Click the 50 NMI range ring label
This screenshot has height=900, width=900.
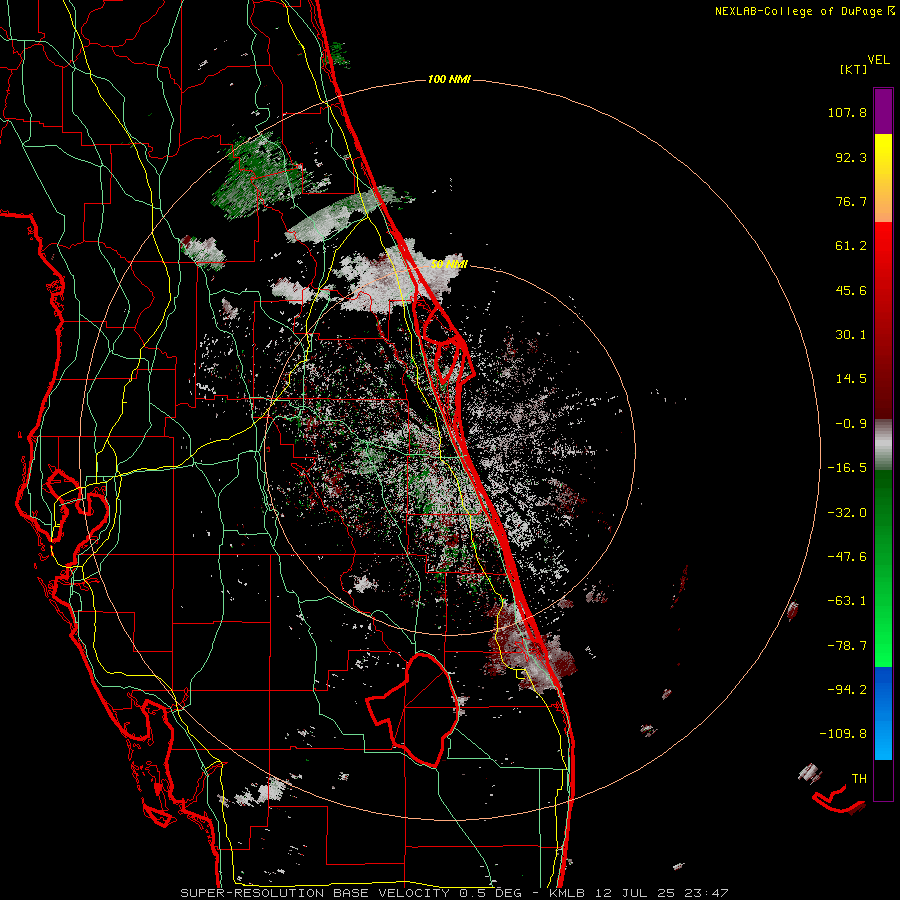[x=449, y=264]
